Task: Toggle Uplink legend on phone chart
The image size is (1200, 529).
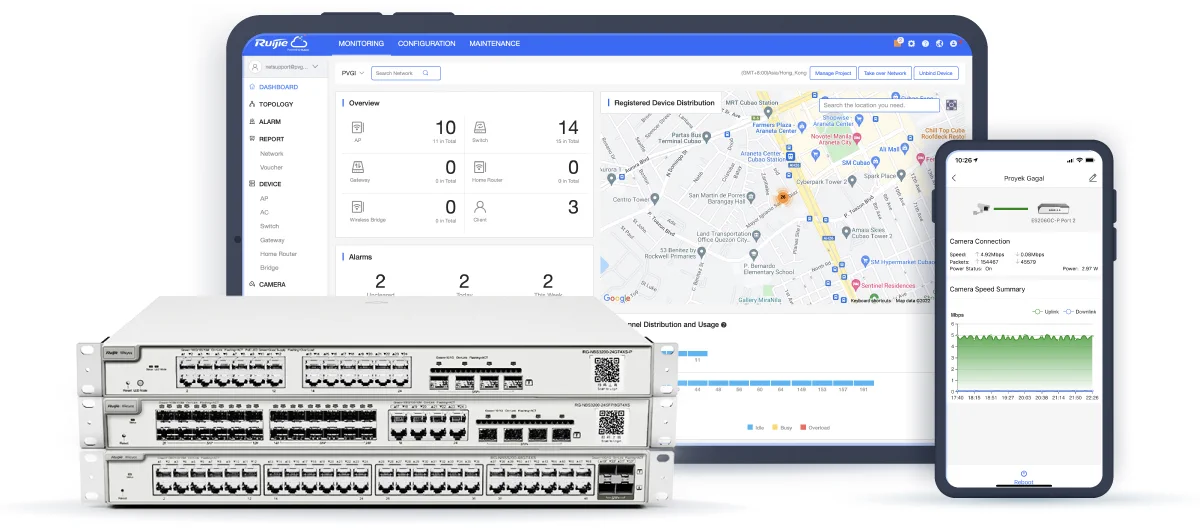Action: [x=1044, y=311]
